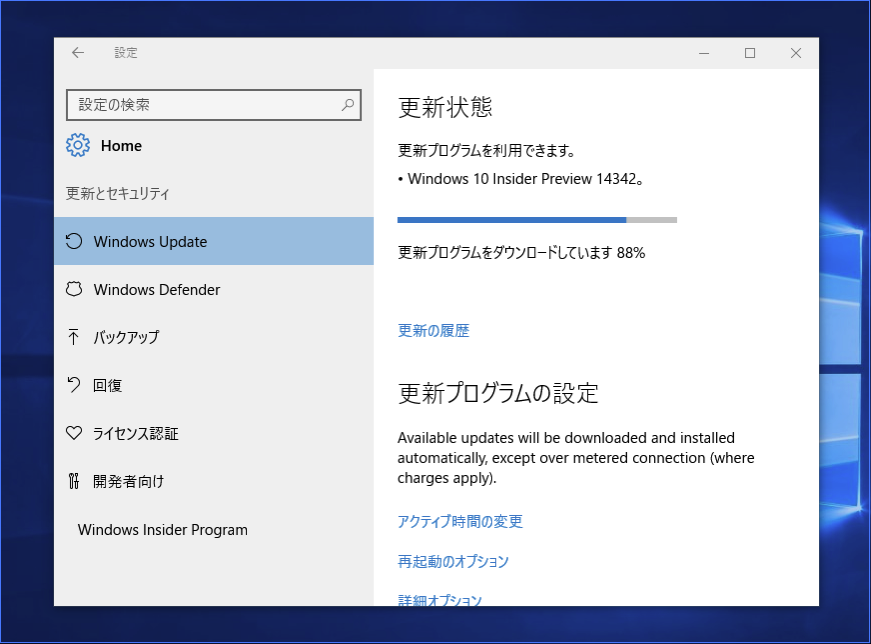Image resolution: width=871 pixels, height=644 pixels.
Task: Click the Home gear icon
Action: (78, 145)
